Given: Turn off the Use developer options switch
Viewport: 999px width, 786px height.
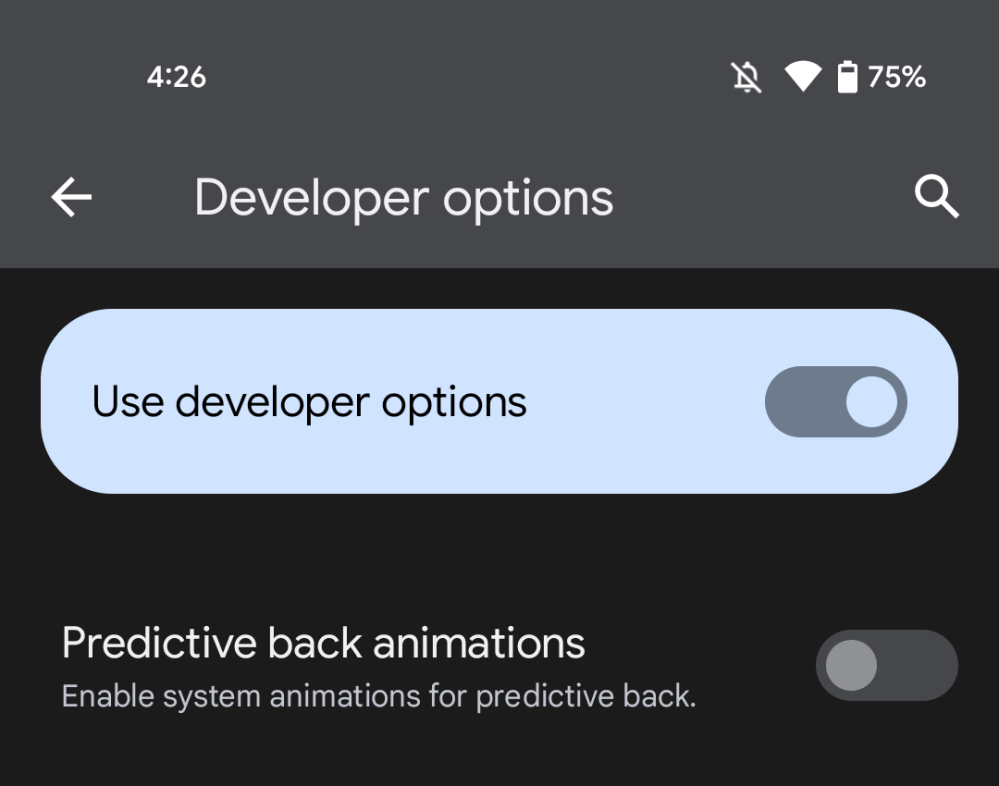Looking at the screenshot, I should point(835,402).
